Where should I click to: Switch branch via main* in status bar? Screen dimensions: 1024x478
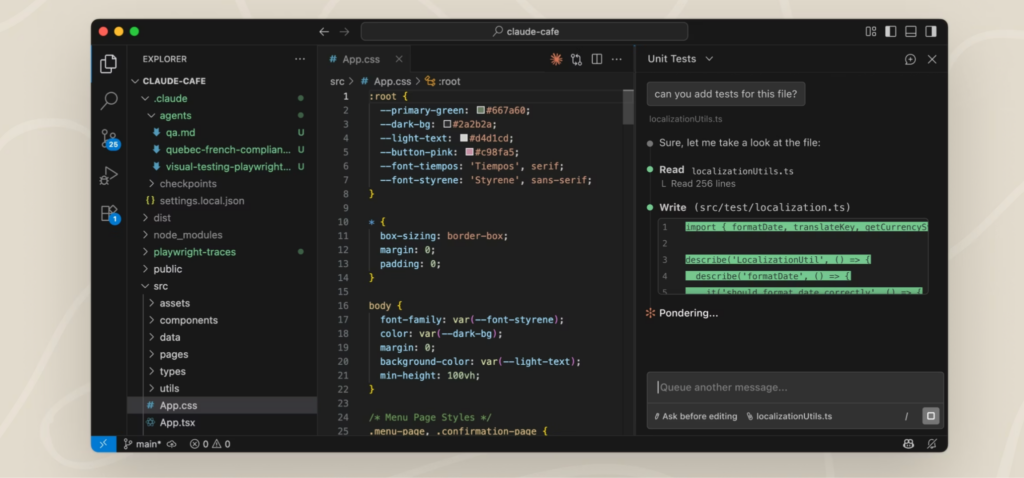pyautogui.click(x=142, y=444)
